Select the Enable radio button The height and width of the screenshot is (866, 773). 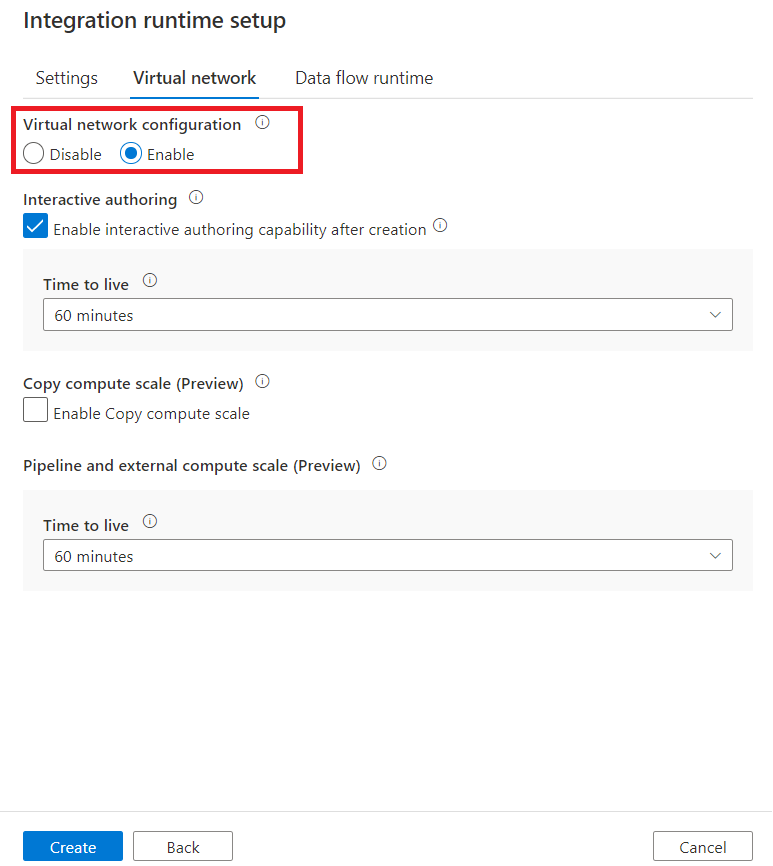[x=131, y=154]
